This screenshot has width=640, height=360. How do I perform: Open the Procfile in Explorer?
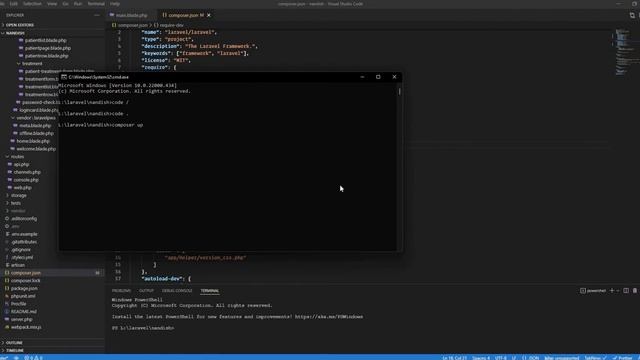coord(18,304)
